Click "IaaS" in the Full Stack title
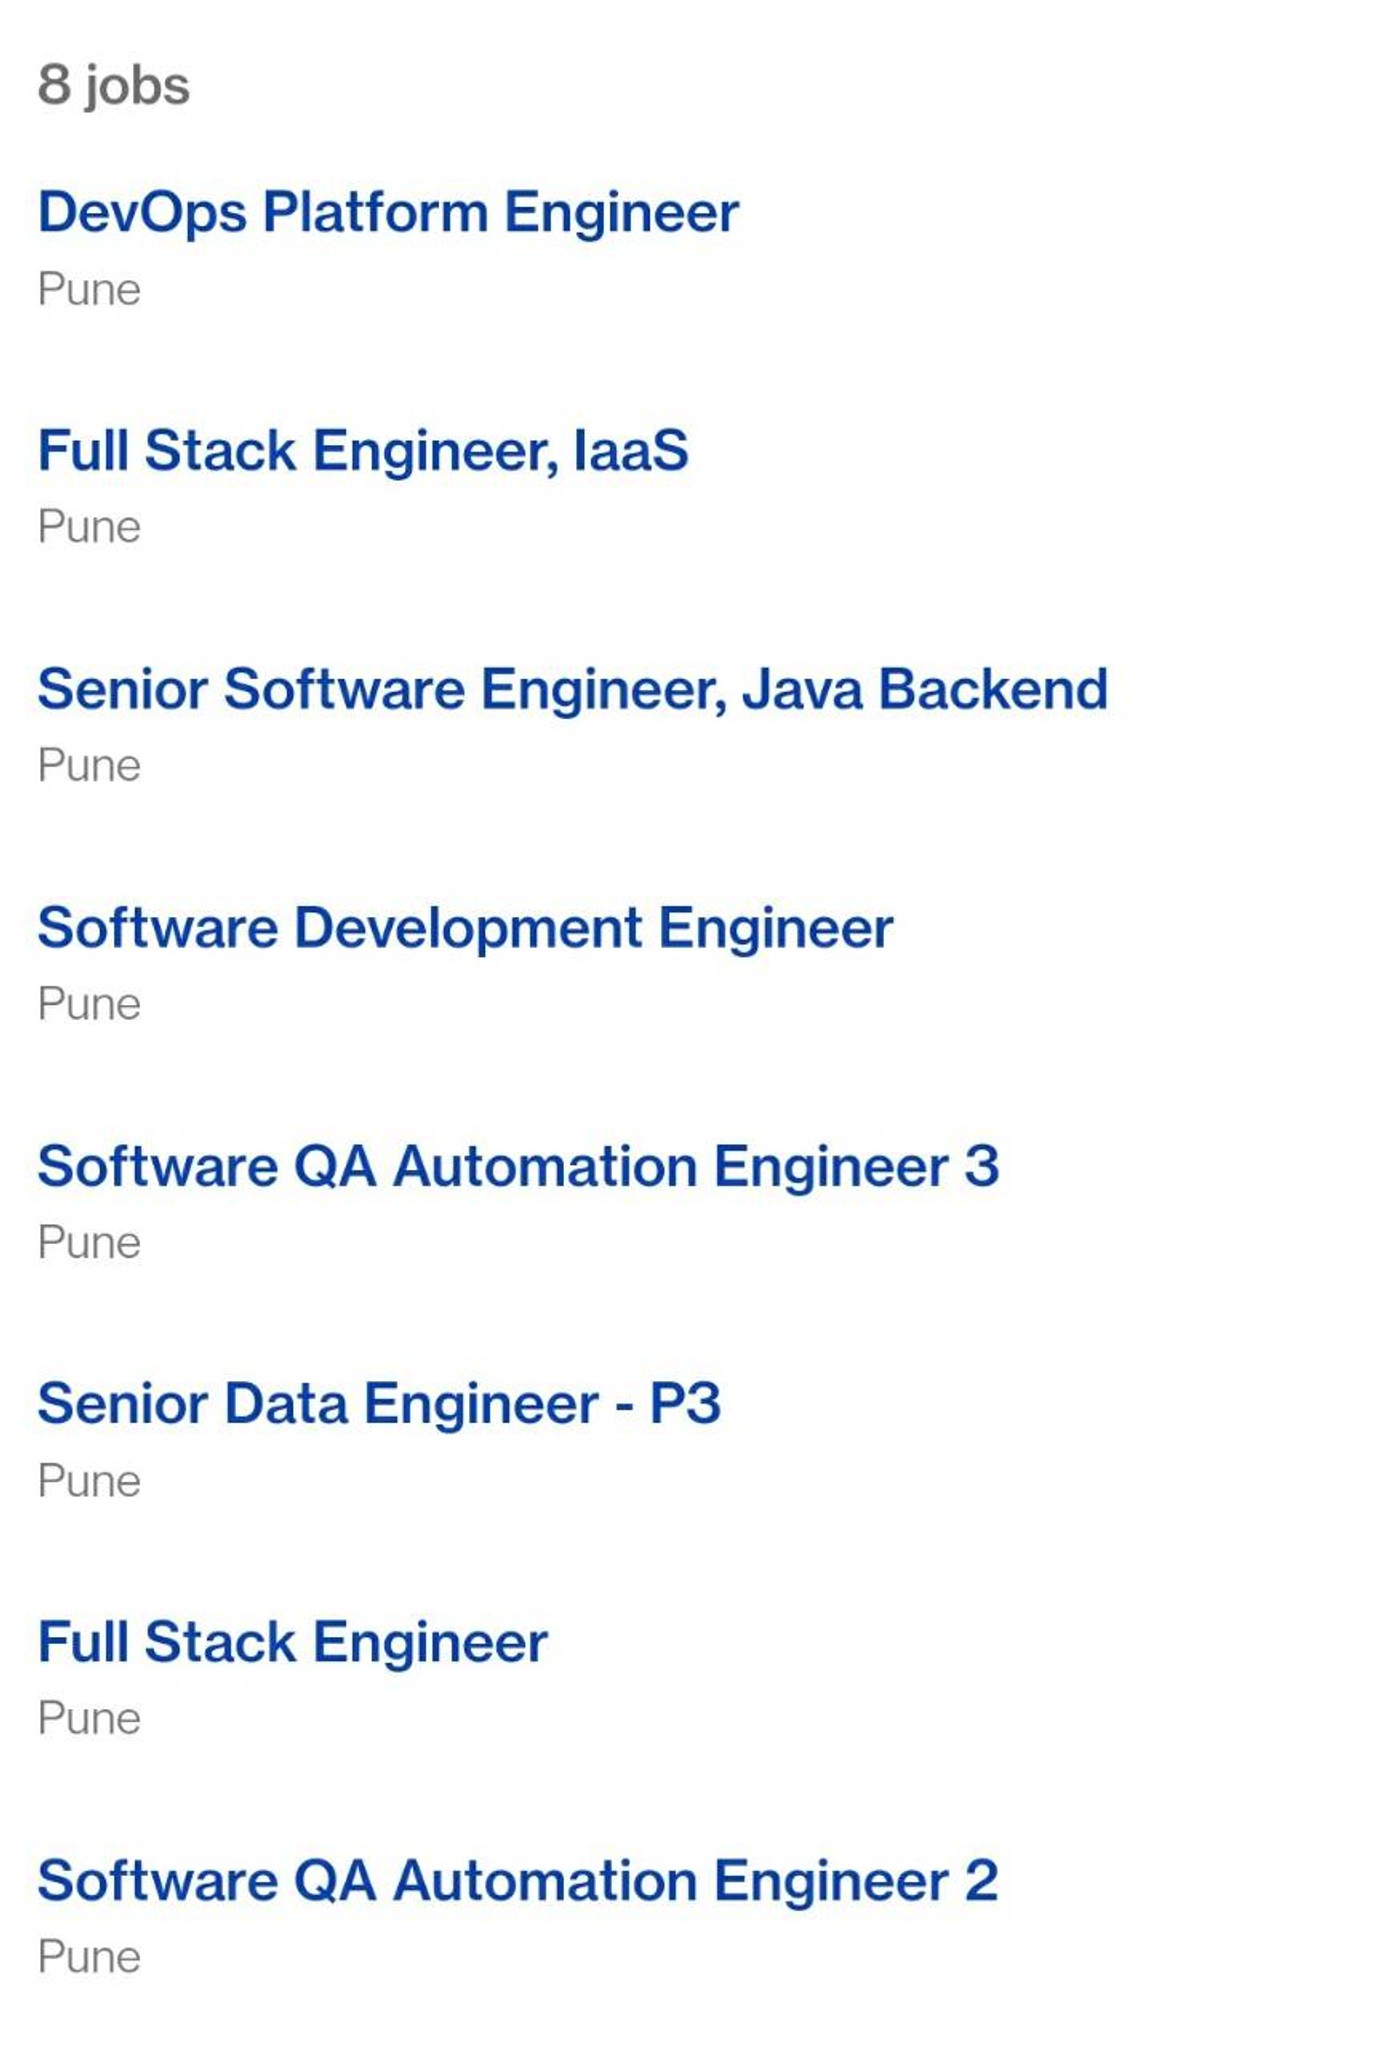The width and height of the screenshot is (1392, 2048). click(x=630, y=451)
